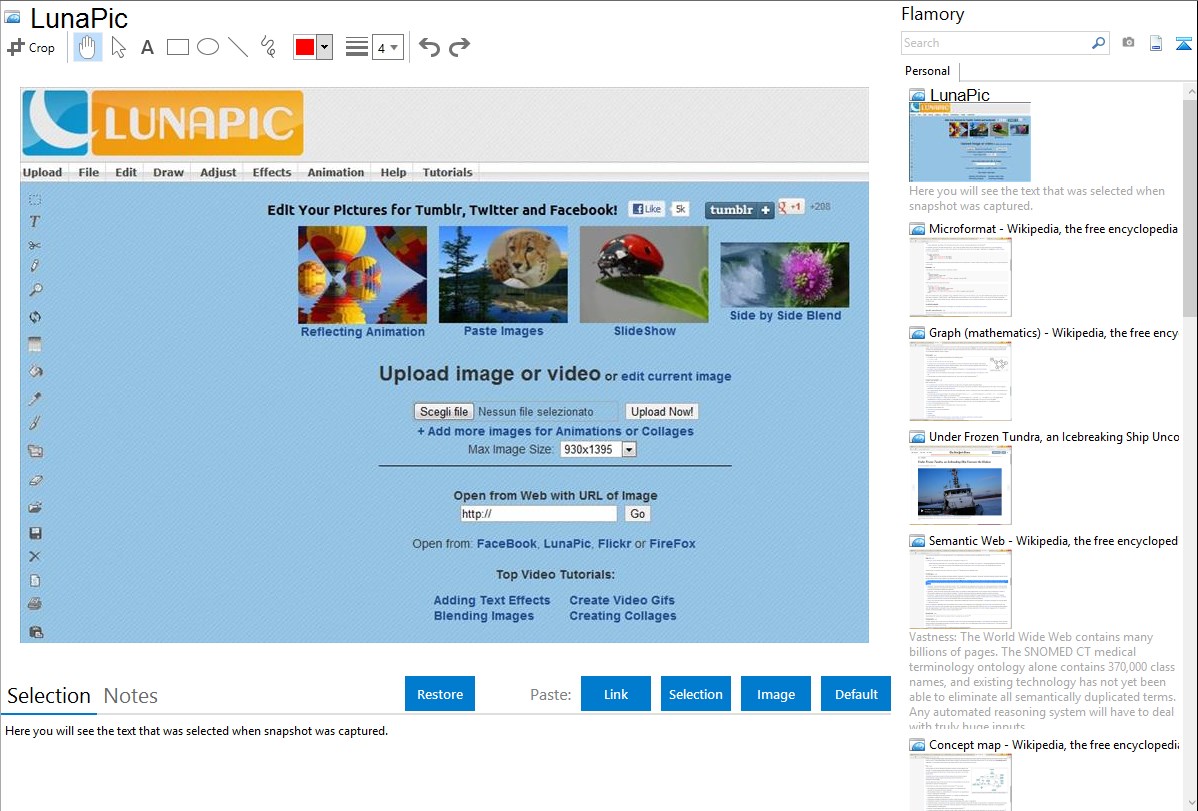The width and height of the screenshot is (1198, 811).
Task: Open the color picker dropdown arrow
Action: [x=324, y=47]
